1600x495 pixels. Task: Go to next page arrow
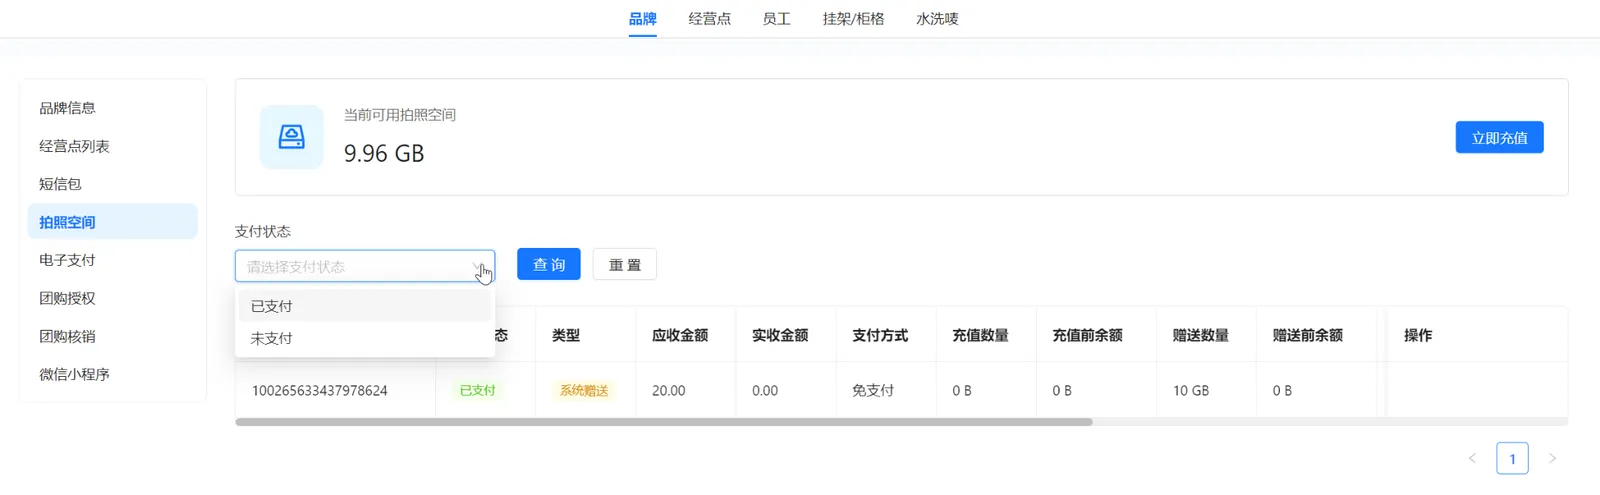[x=1552, y=458]
